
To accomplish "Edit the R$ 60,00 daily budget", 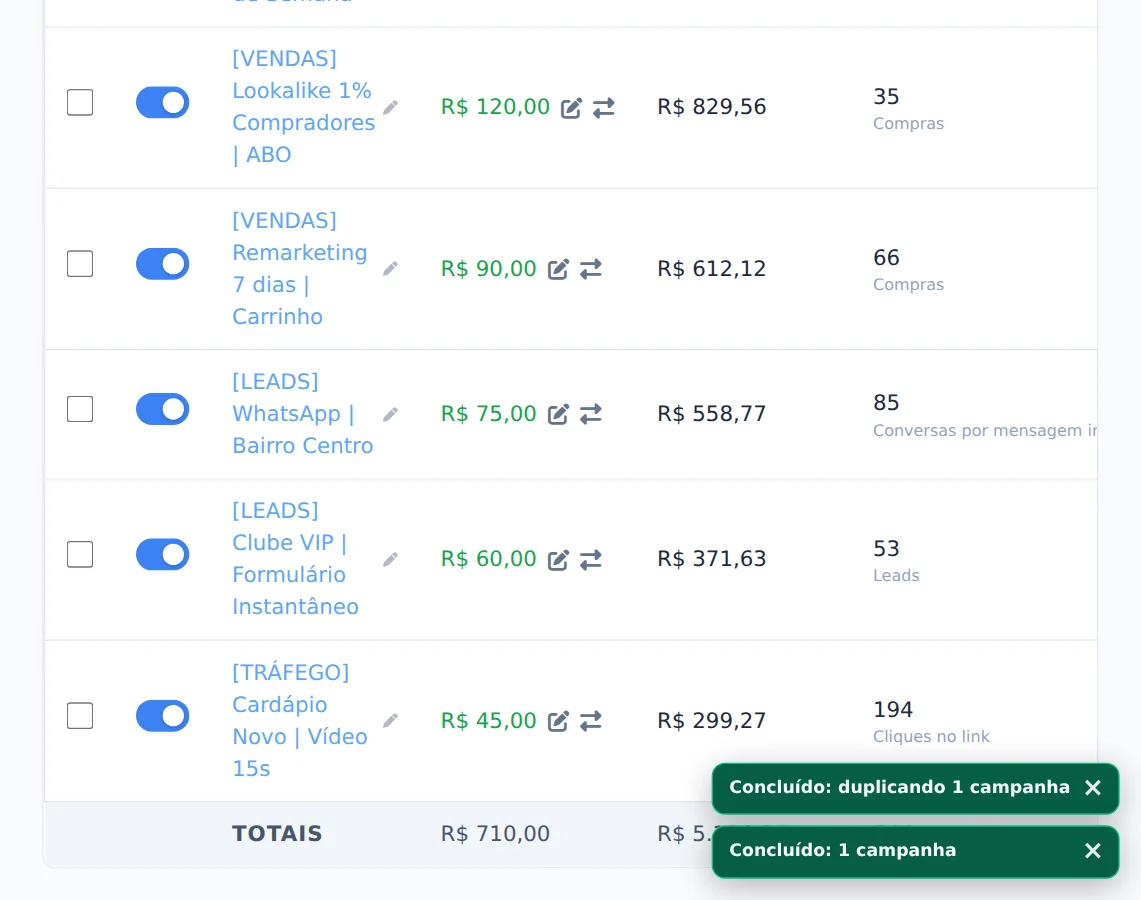I will coord(558,559).
